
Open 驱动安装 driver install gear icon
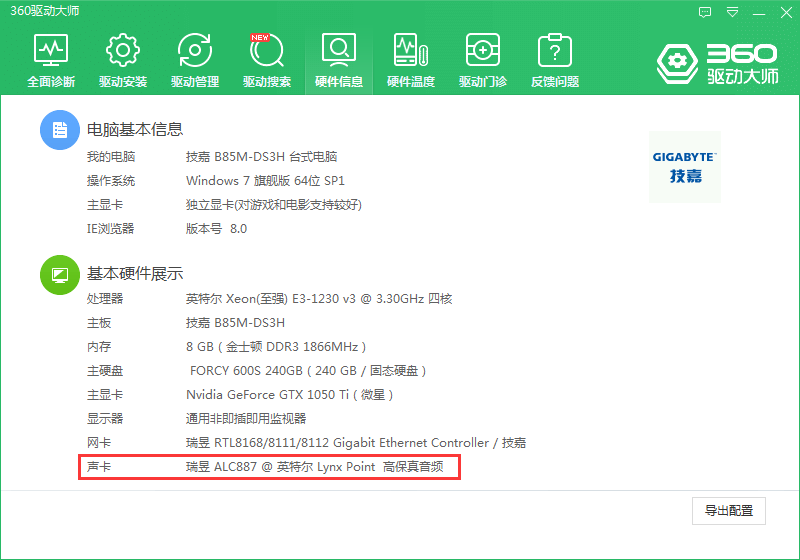click(123, 60)
